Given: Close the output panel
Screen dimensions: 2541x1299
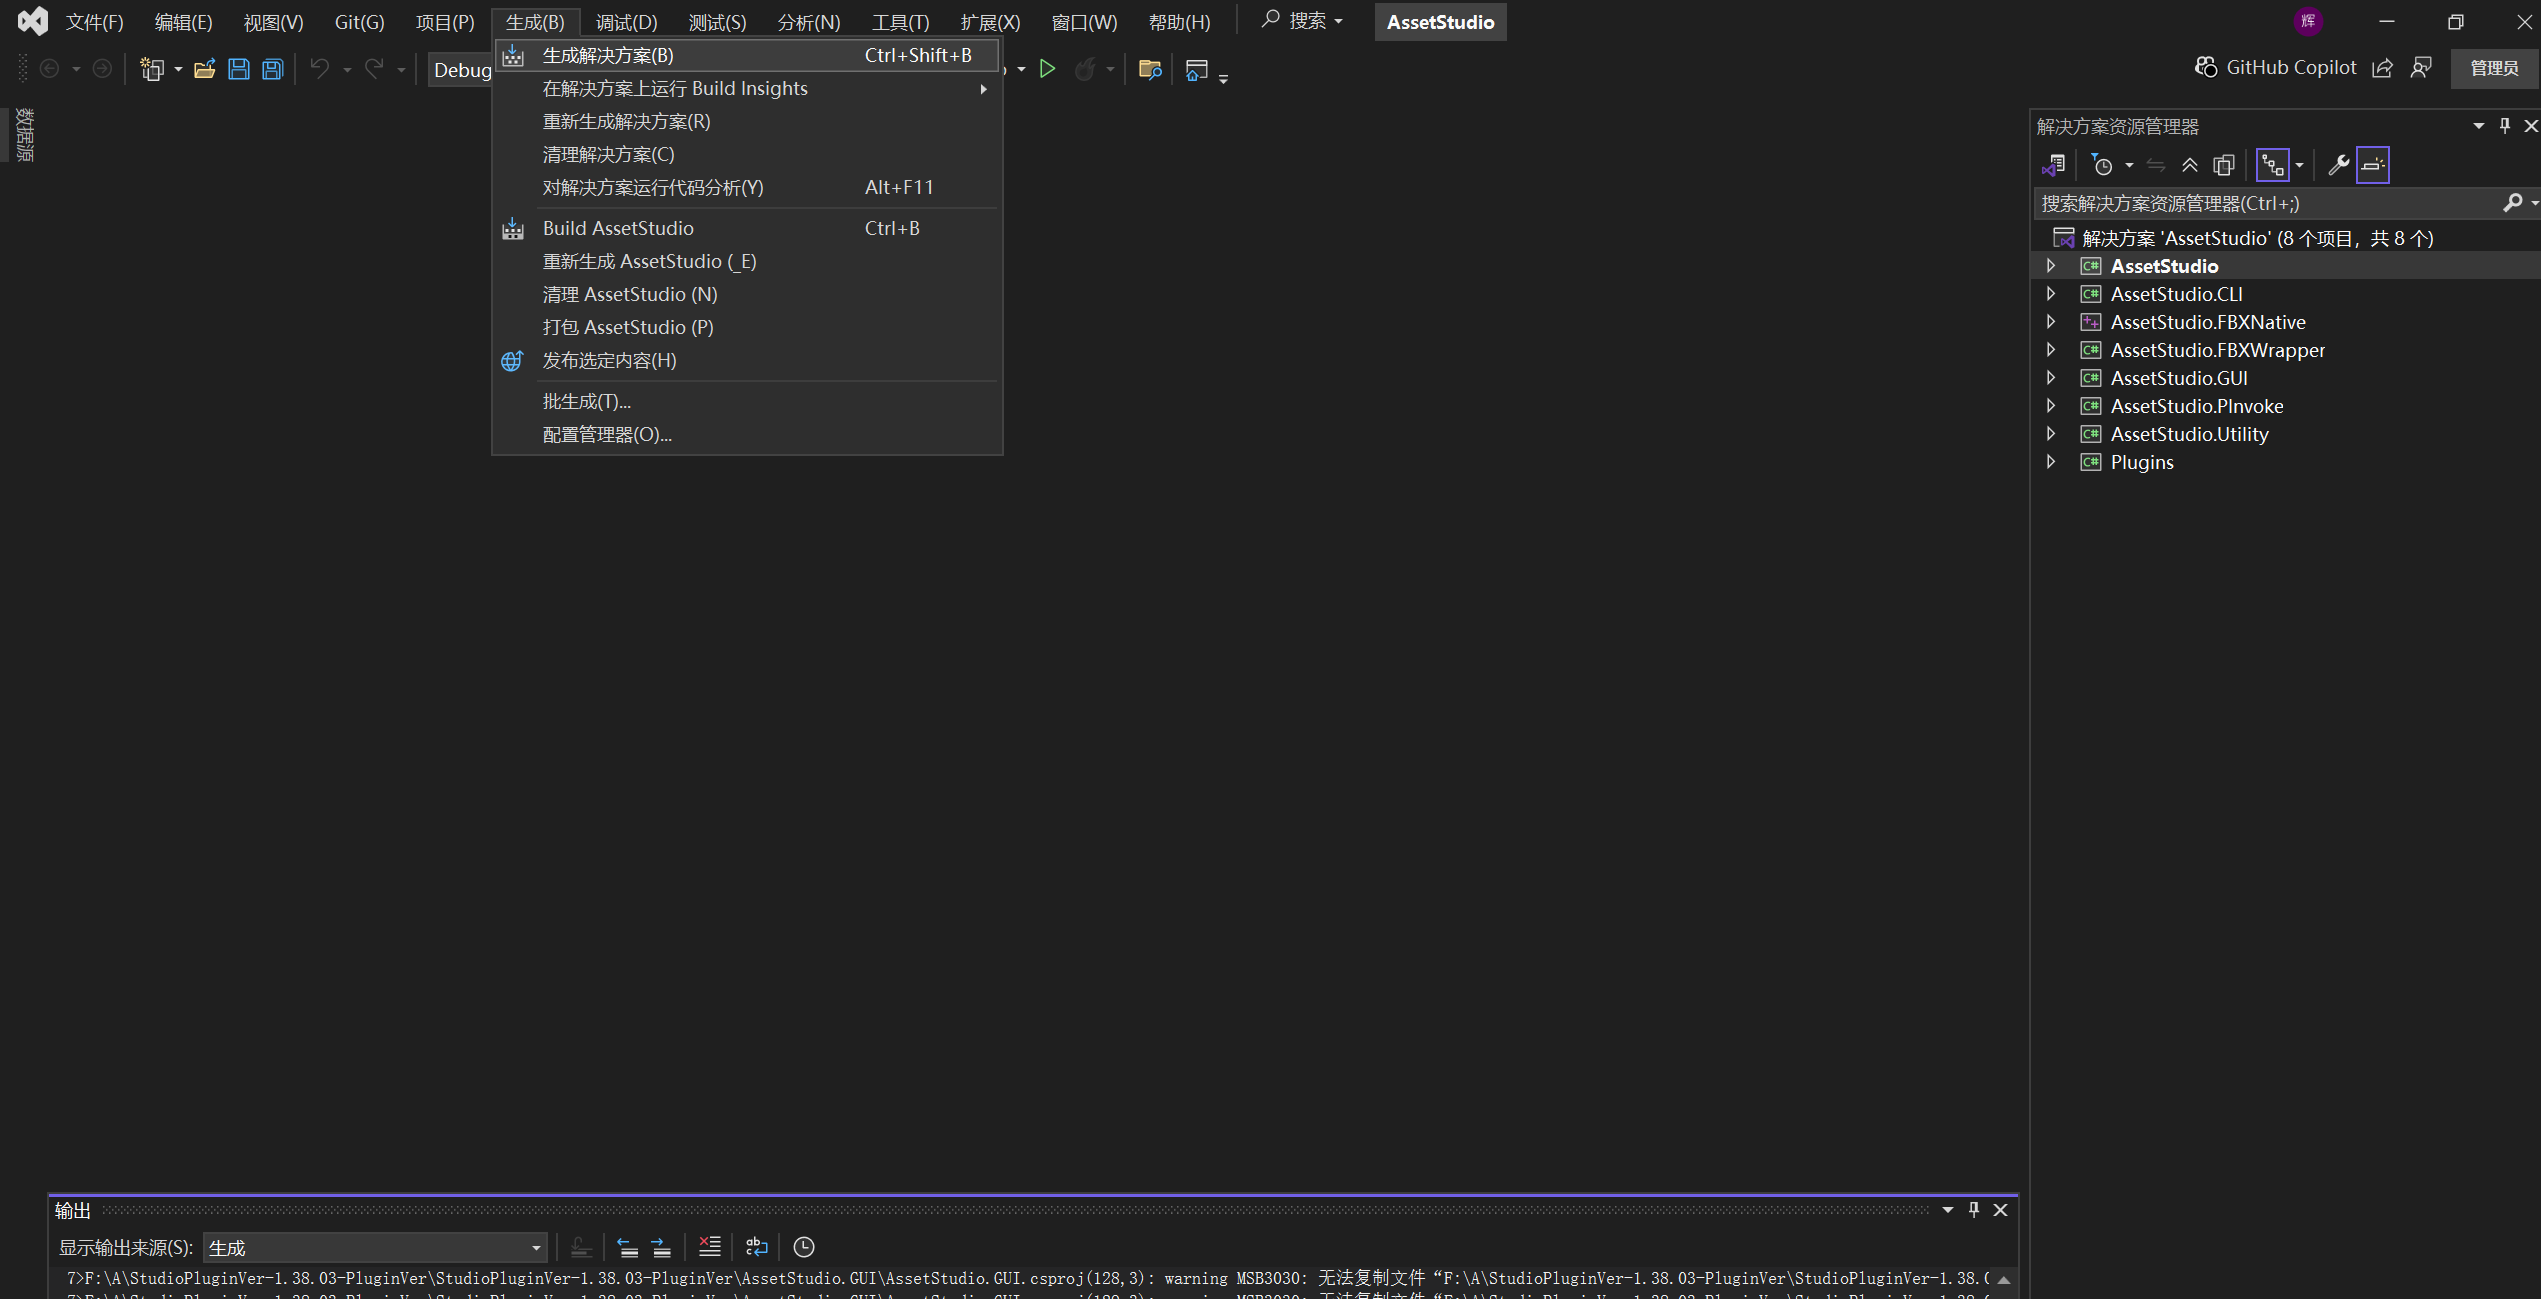Looking at the screenshot, I should 2000,1209.
